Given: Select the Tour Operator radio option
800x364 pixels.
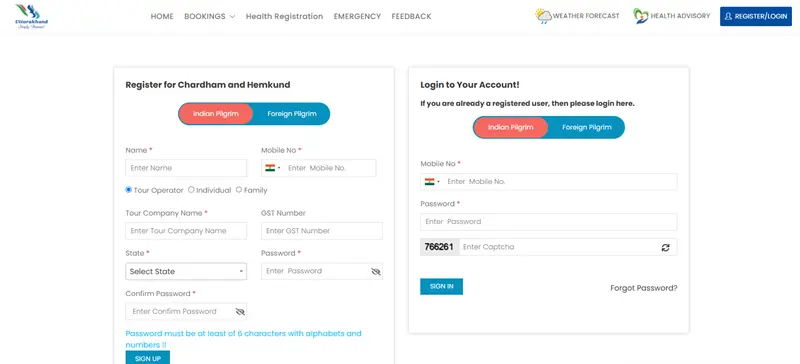Looking at the screenshot, I should [129, 189].
